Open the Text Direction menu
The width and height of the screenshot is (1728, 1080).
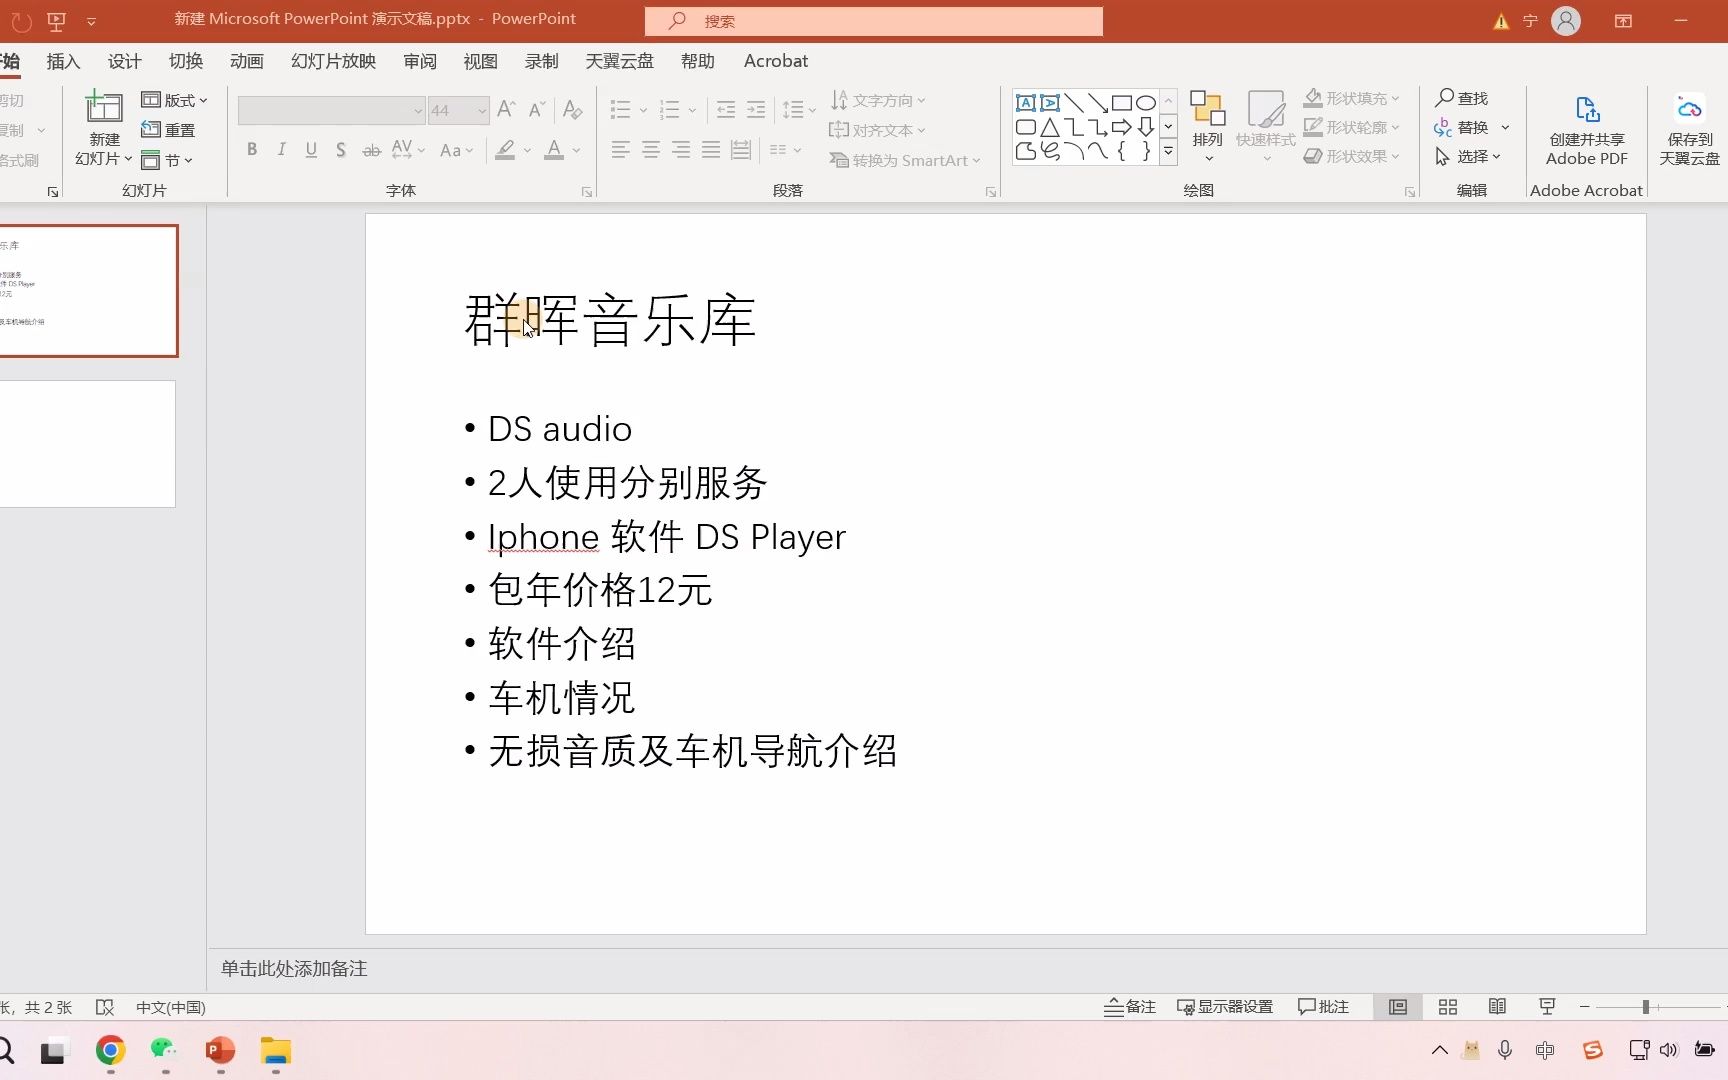878,100
